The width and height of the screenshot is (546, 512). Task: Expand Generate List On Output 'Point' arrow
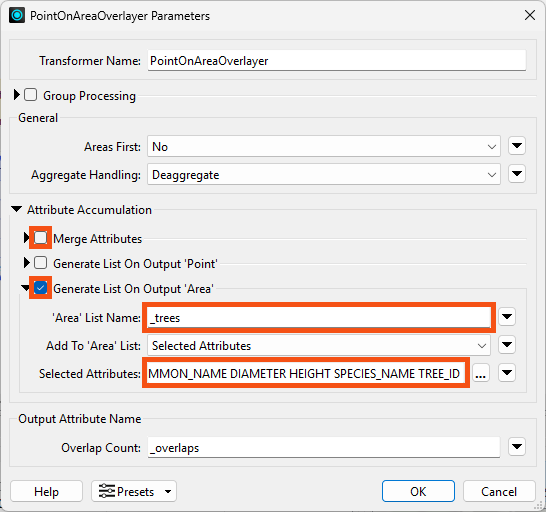[x=26, y=263]
